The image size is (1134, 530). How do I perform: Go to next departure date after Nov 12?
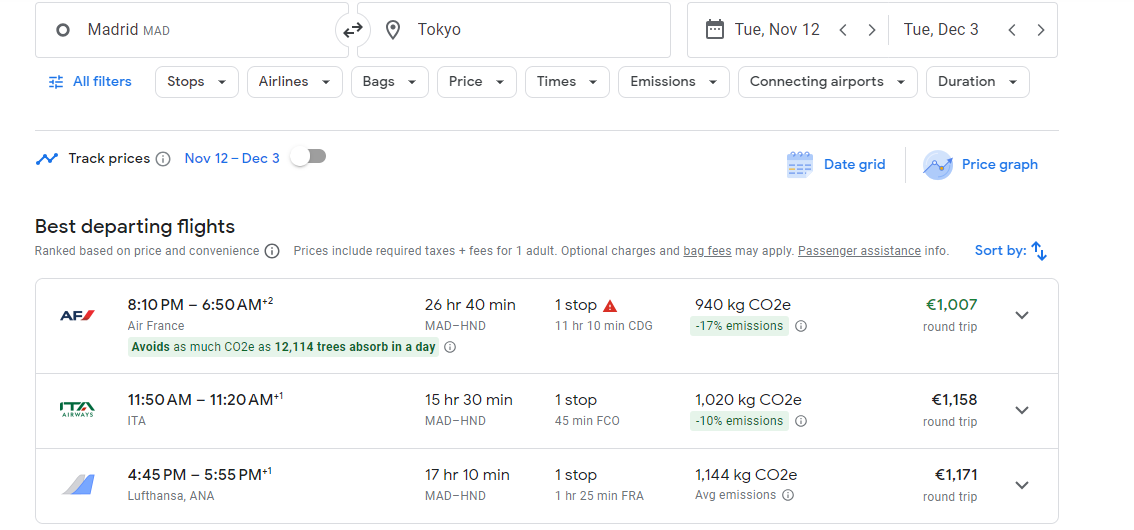tap(871, 30)
